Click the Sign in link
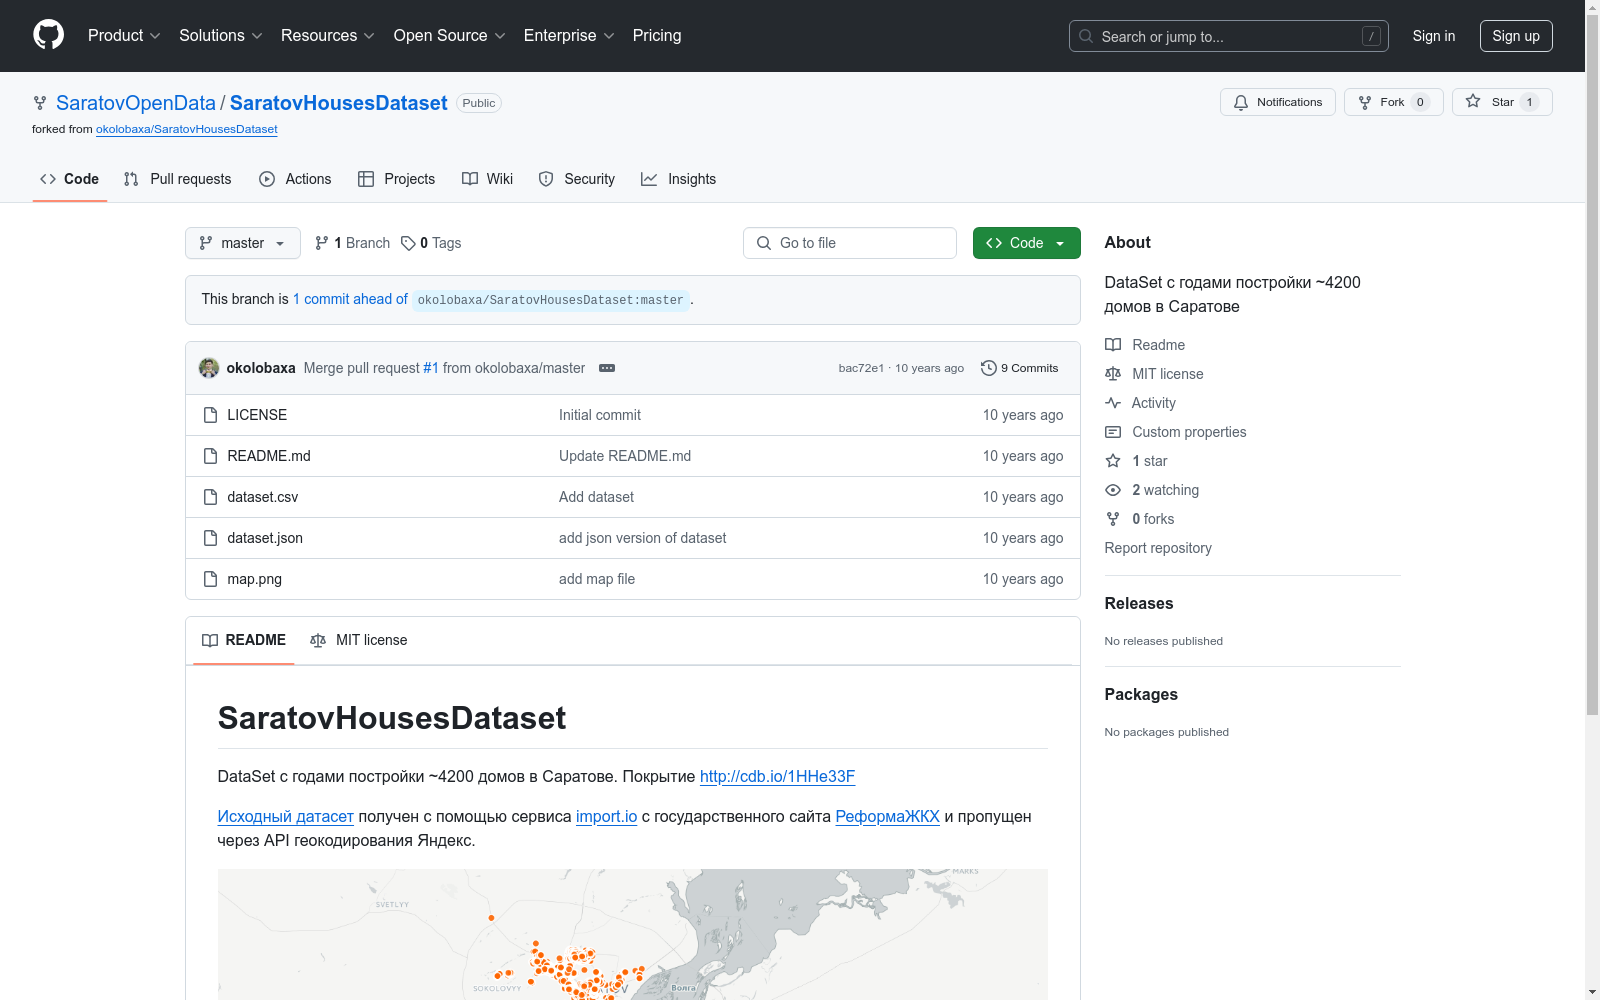The height and width of the screenshot is (1000, 1600). point(1434,36)
